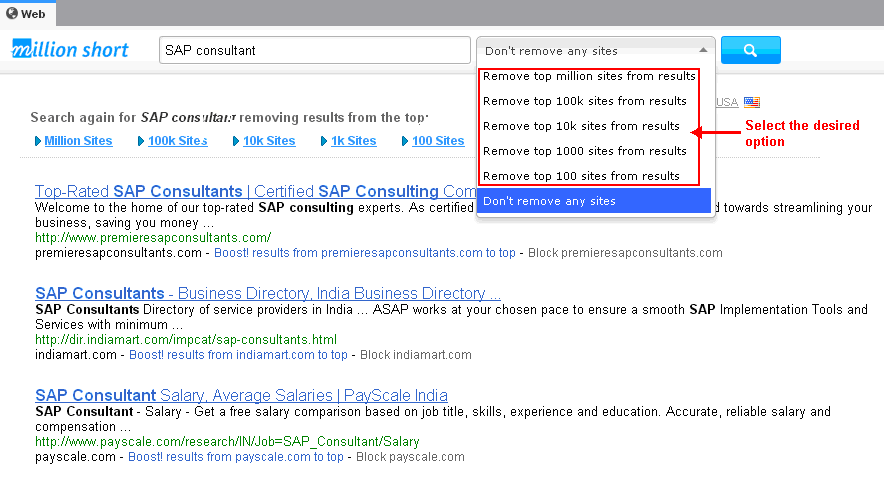884x479 pixels.
Task: Block indiamart.com
Action: click(416, 355)
